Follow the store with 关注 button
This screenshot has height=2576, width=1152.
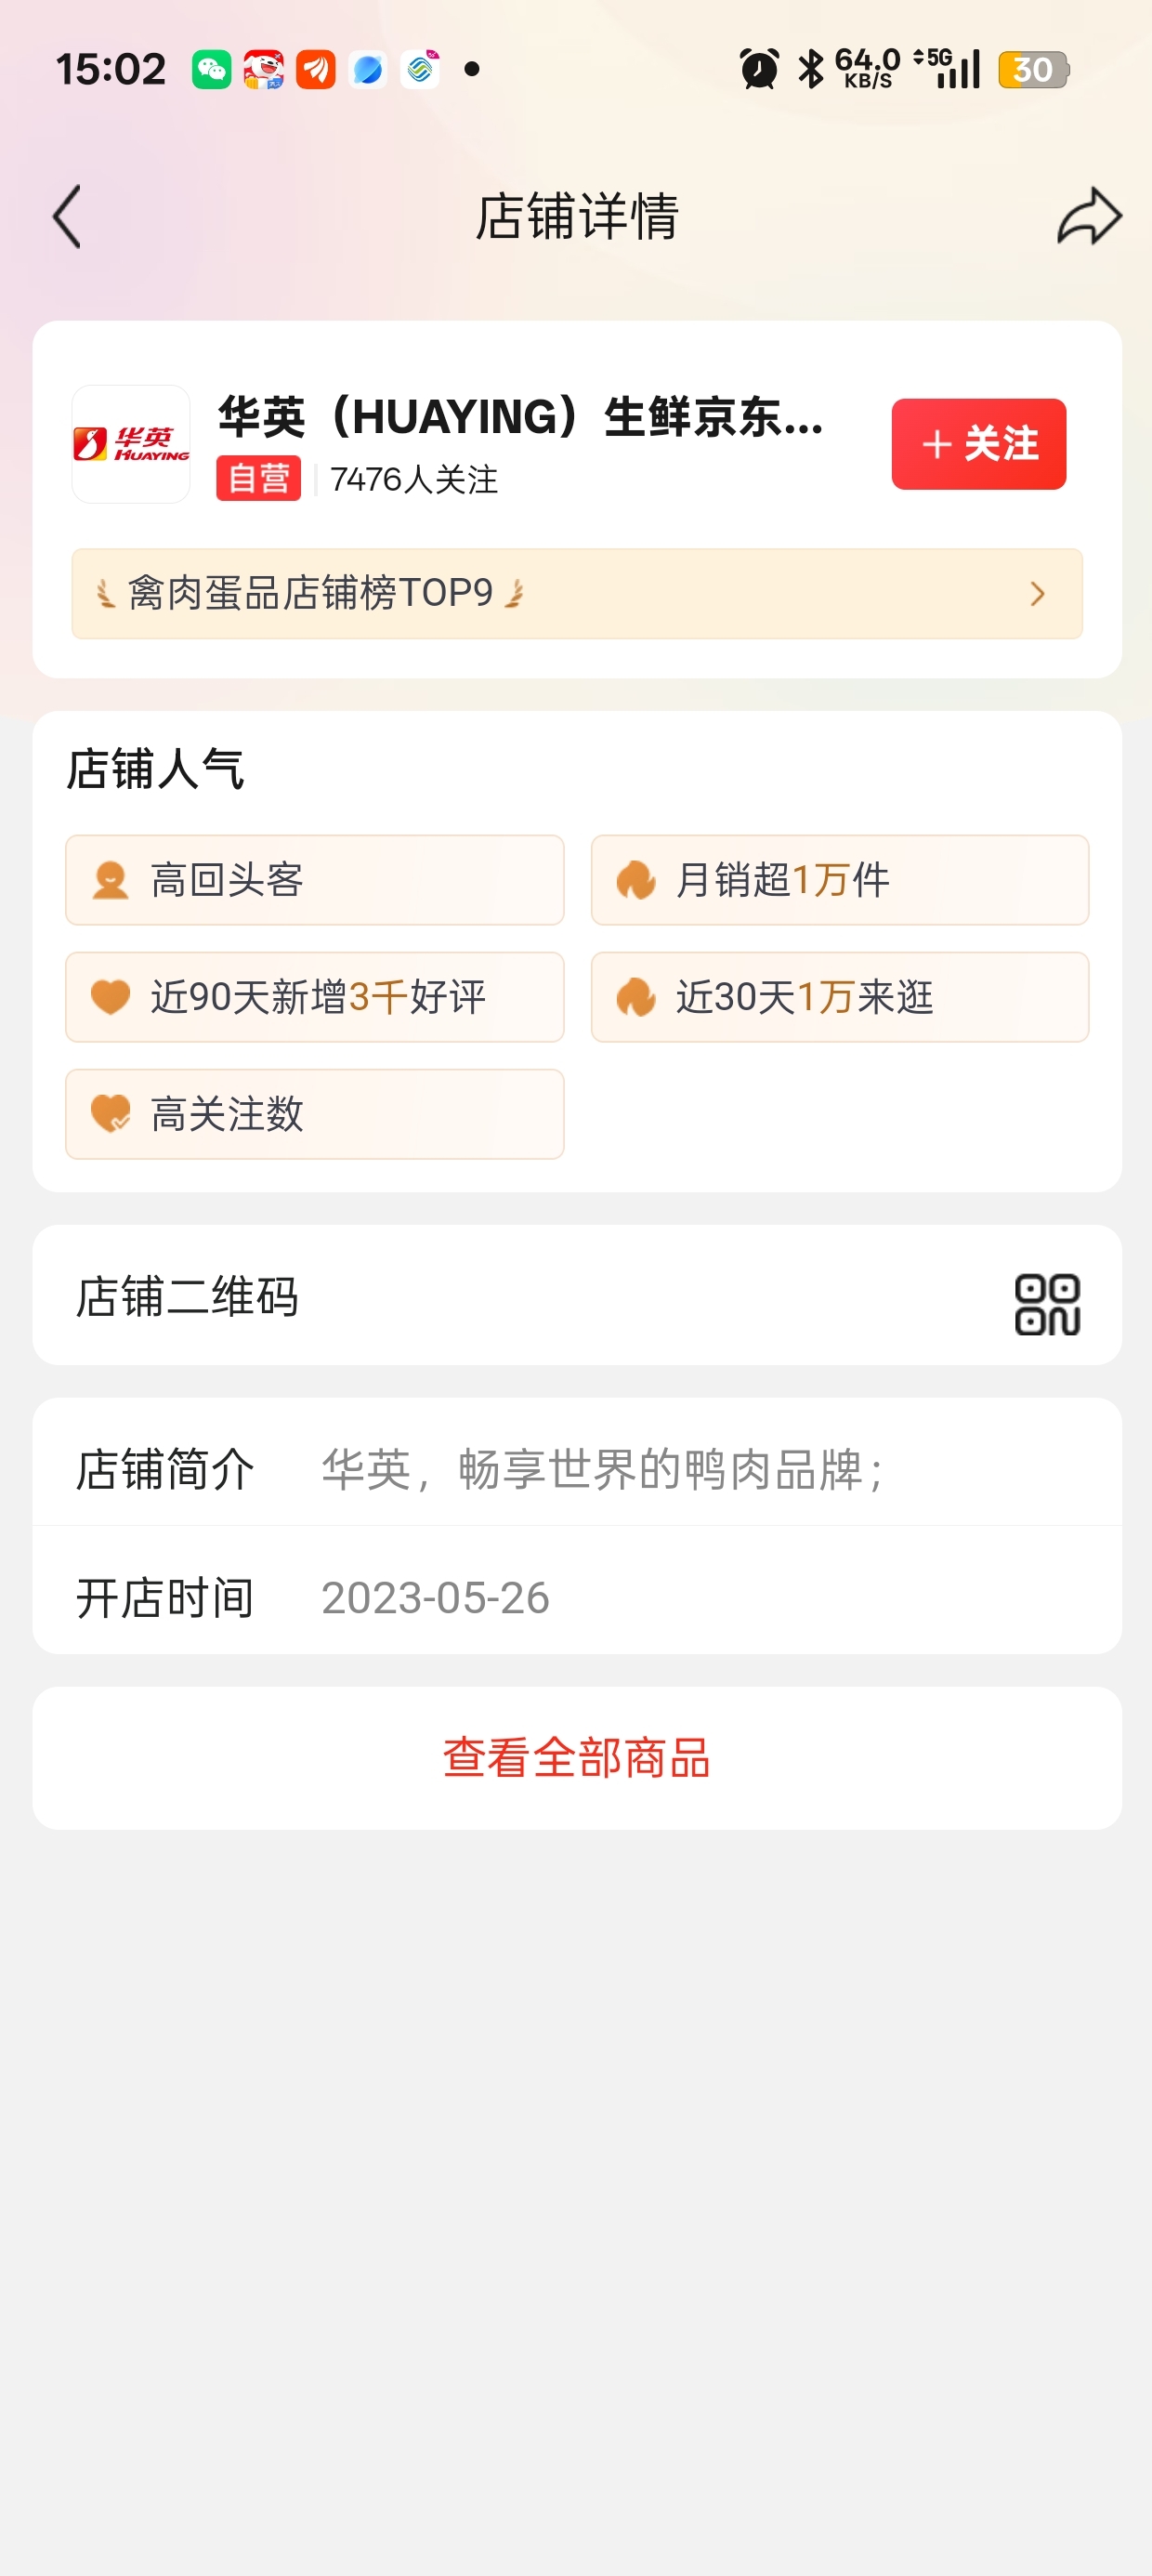(978, 444)
